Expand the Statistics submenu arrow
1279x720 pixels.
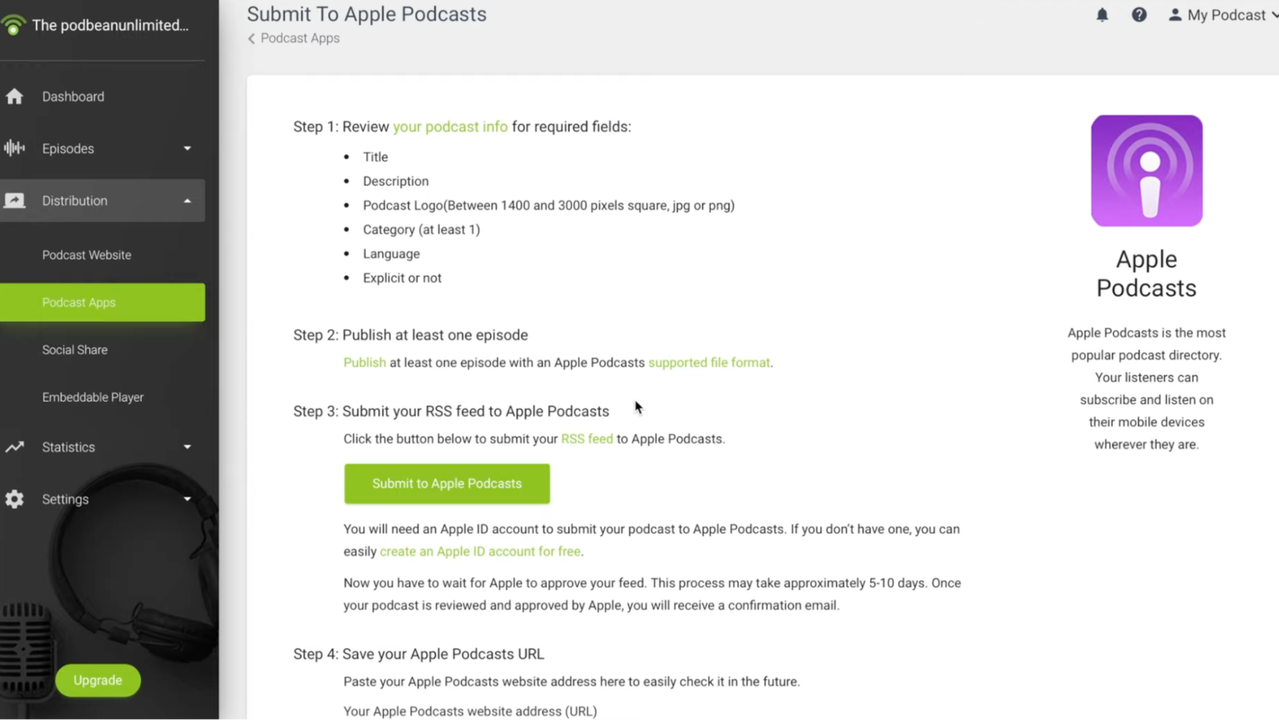click(x=187, y=447)
